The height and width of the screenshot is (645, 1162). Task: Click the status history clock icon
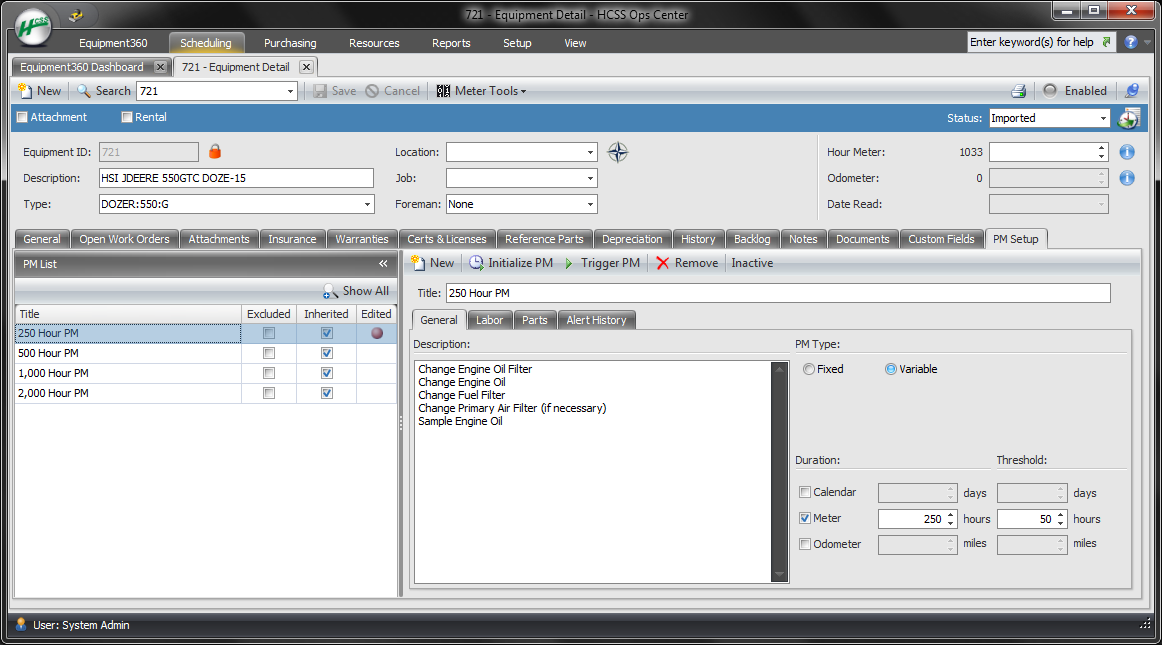1129,118
